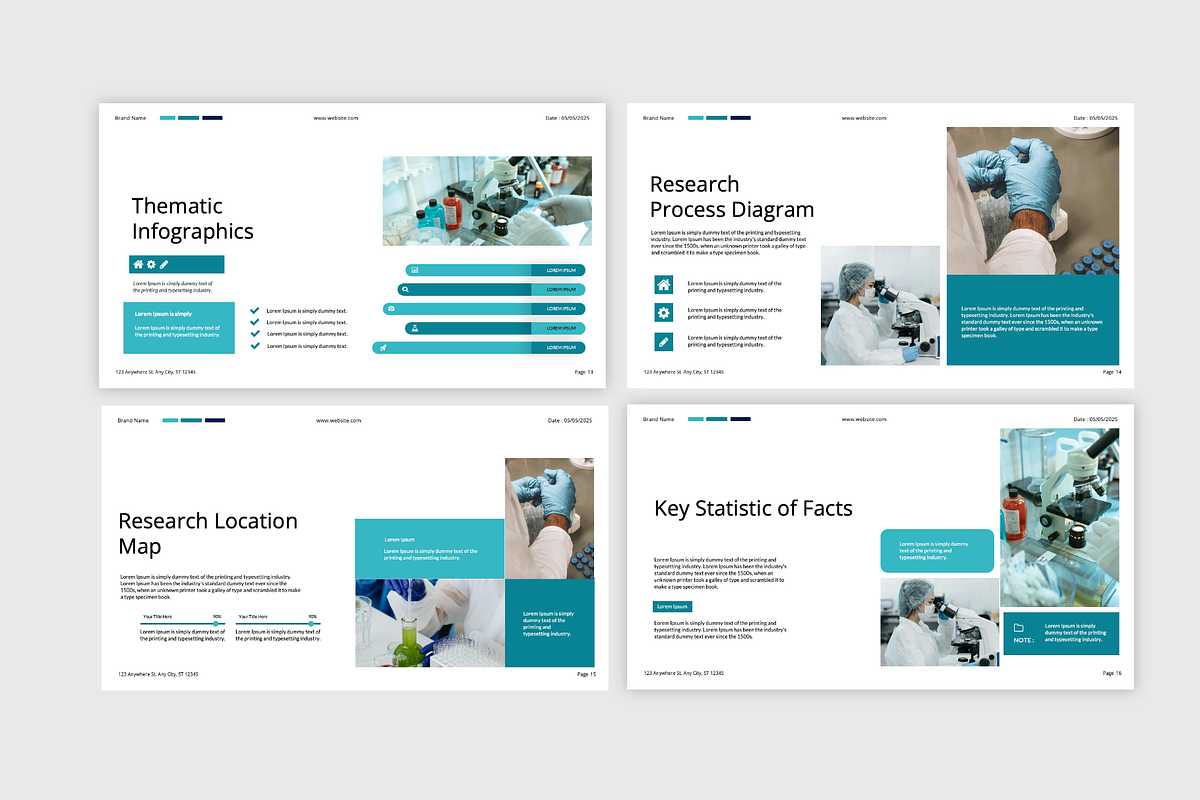Pick the light teal swatch in the page 15 header
Screen dimensions: 1200x800
coord(170,420)
